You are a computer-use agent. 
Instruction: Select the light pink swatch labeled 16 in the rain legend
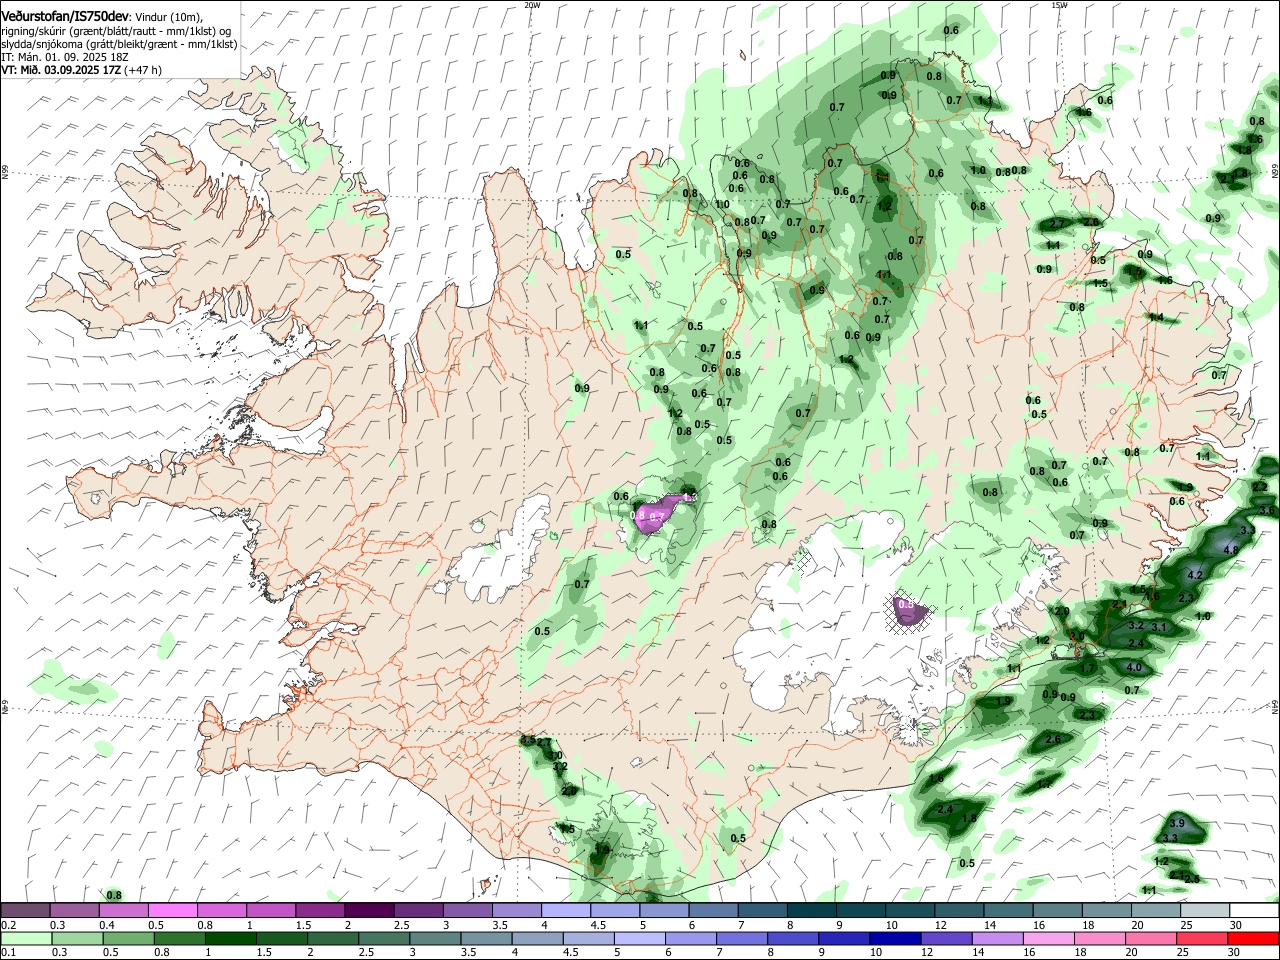coord(1049,938)
